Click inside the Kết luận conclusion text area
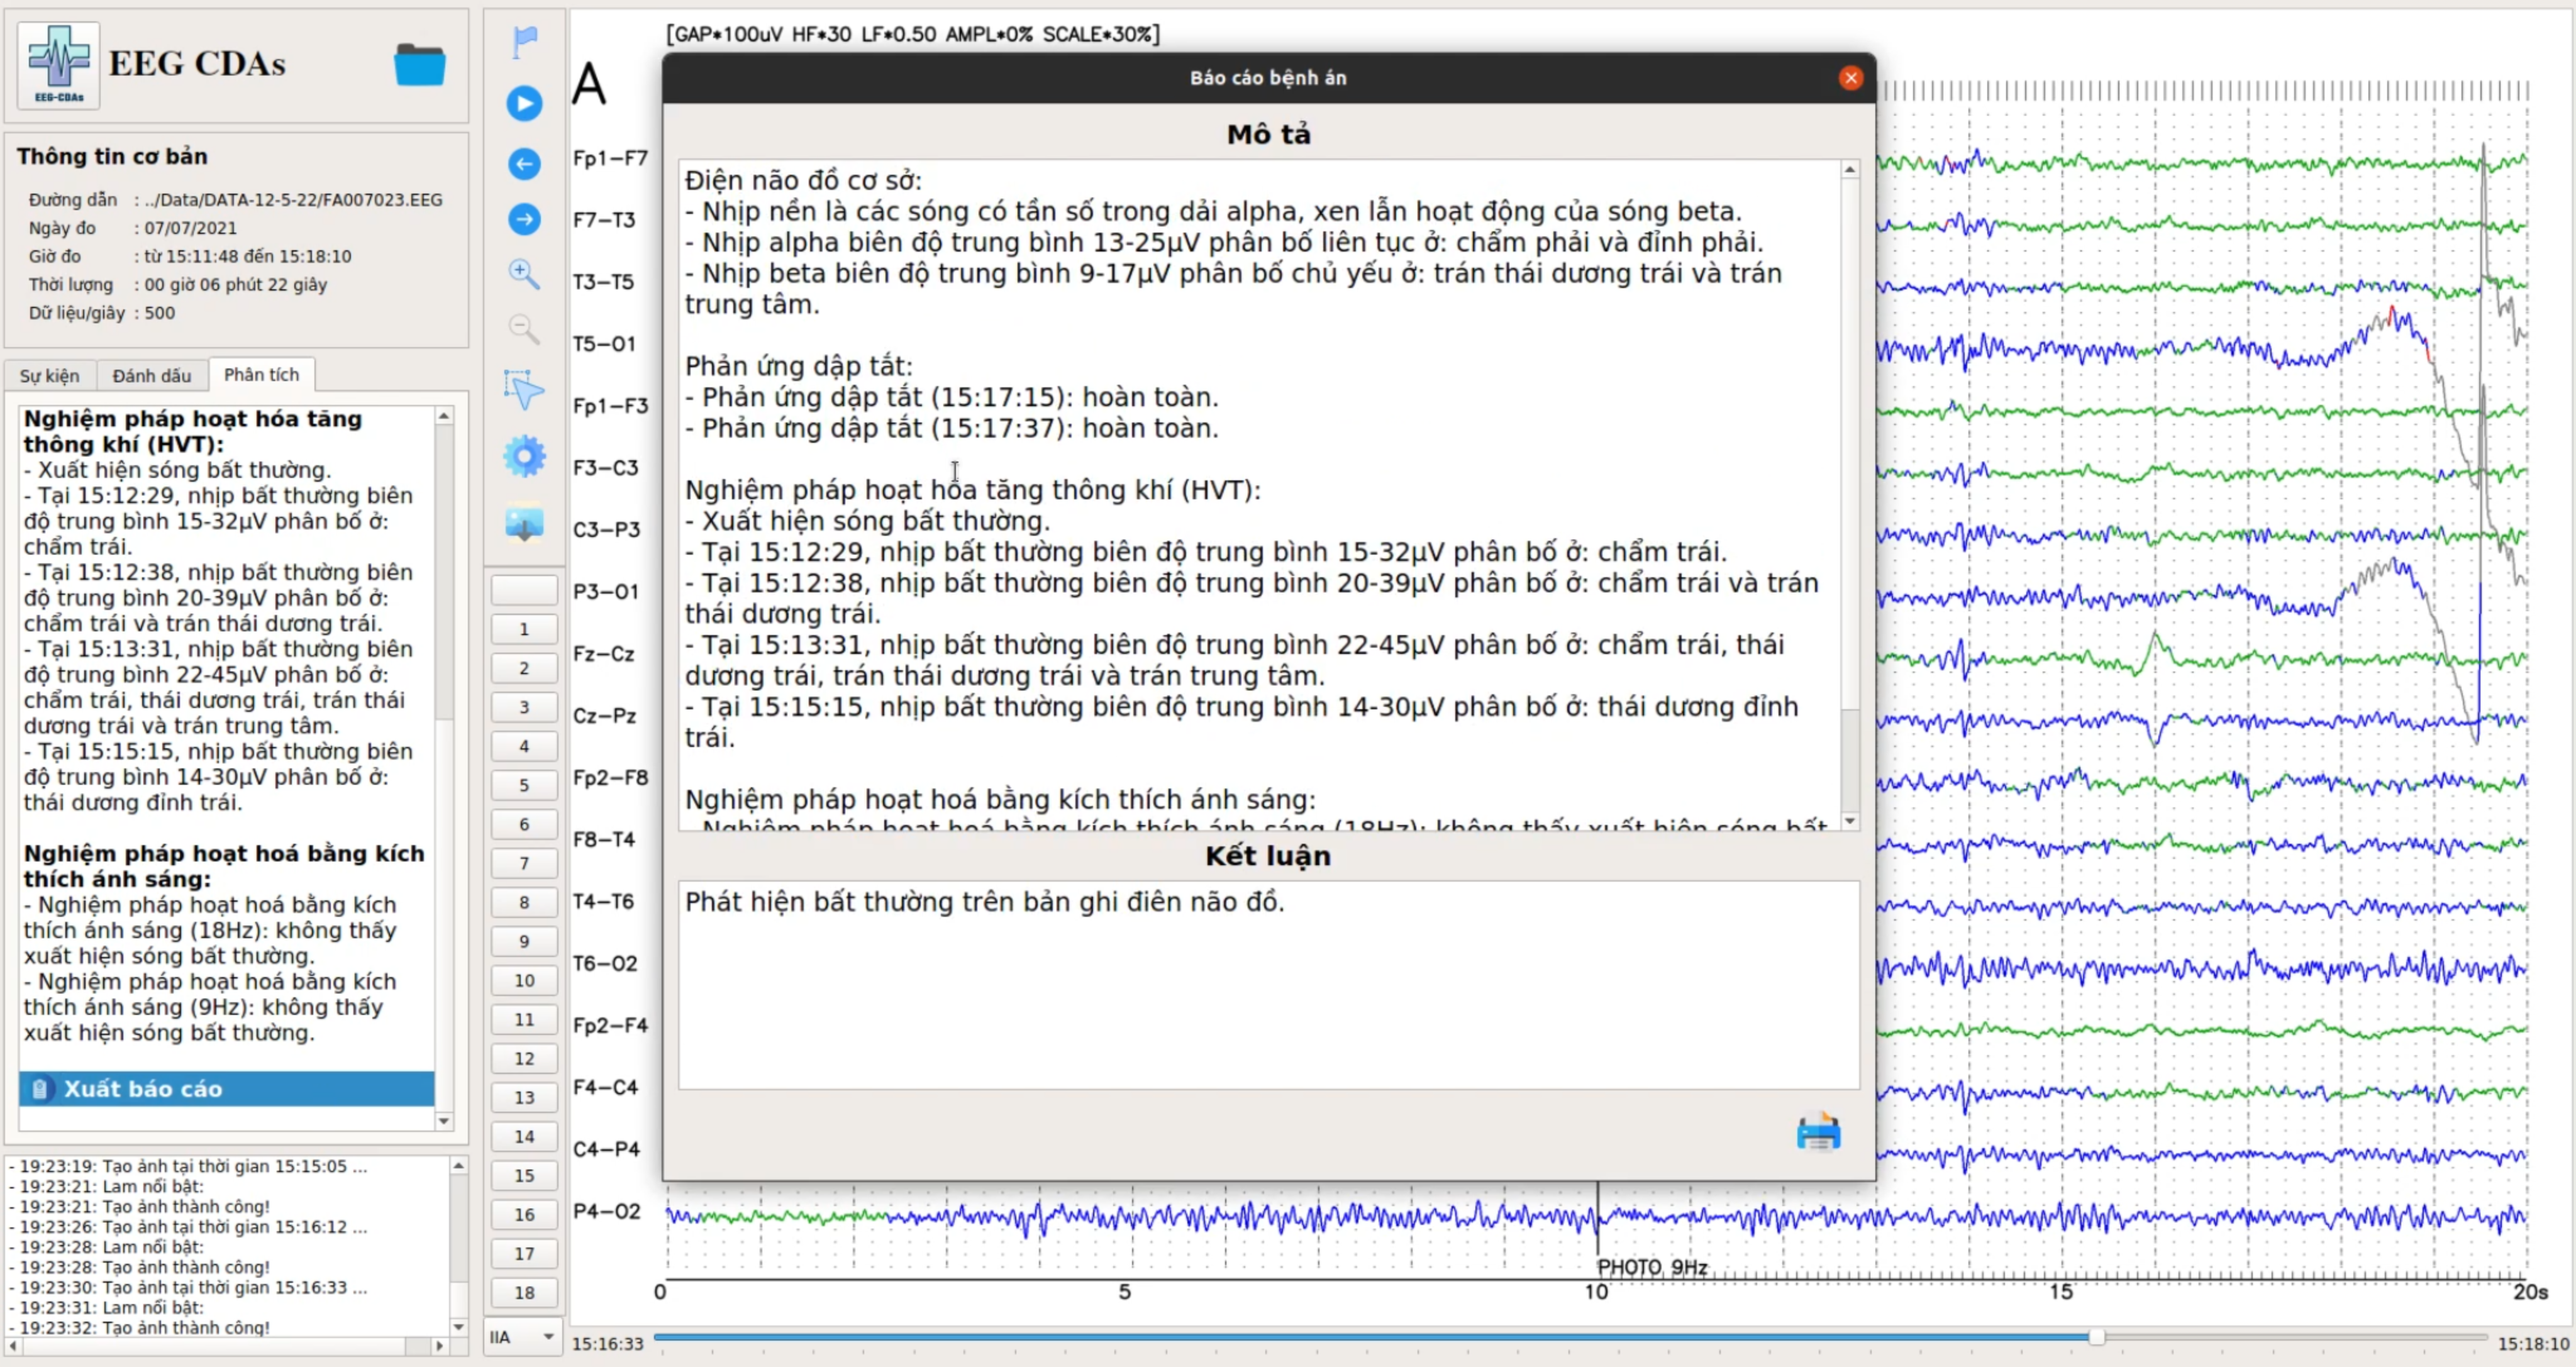The width and height of the screenshot is (2576, 1367). point(1268,985)
